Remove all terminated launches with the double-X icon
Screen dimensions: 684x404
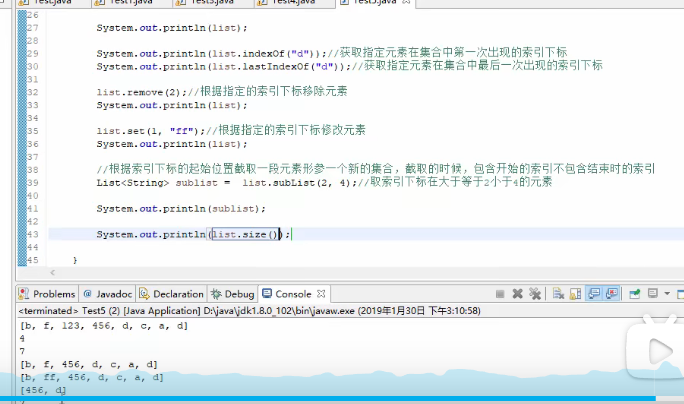pos(535,294)
